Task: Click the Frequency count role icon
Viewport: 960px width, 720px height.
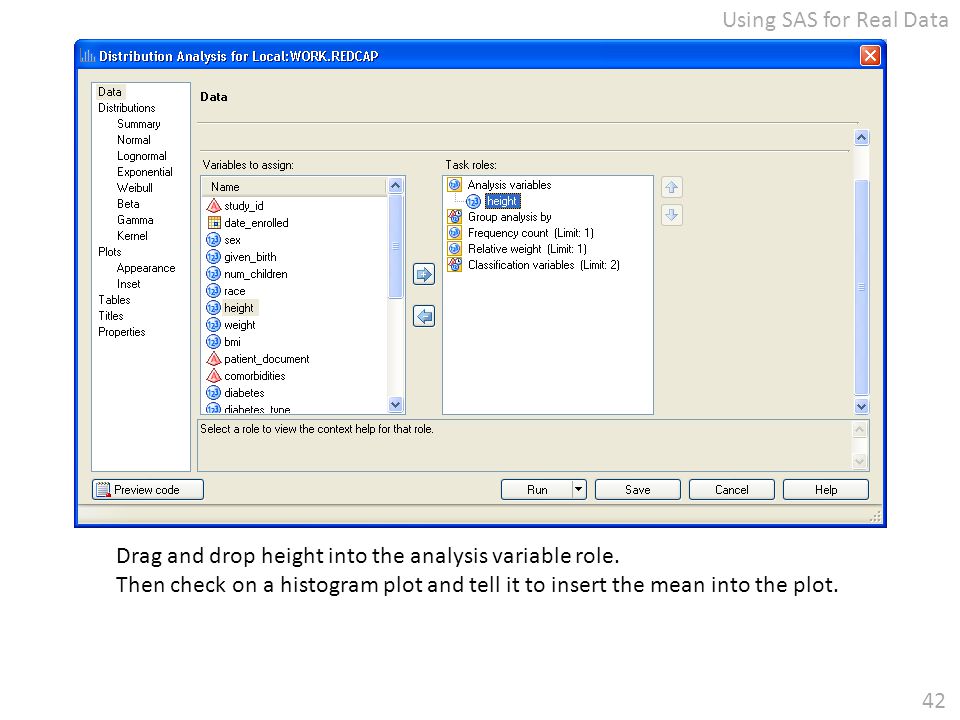Action: point(454,233)
